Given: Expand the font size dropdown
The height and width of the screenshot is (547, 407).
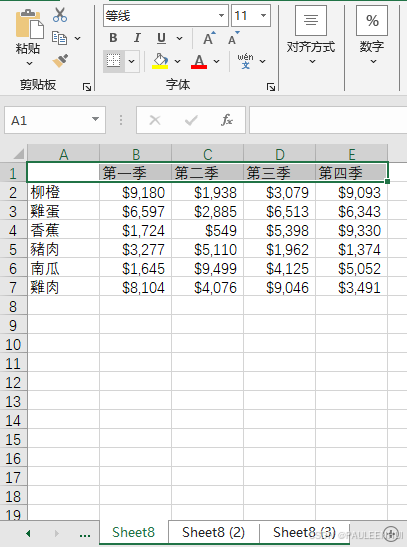Looking at the screenshot, I should pyautogui.click(x=263, y=15).
